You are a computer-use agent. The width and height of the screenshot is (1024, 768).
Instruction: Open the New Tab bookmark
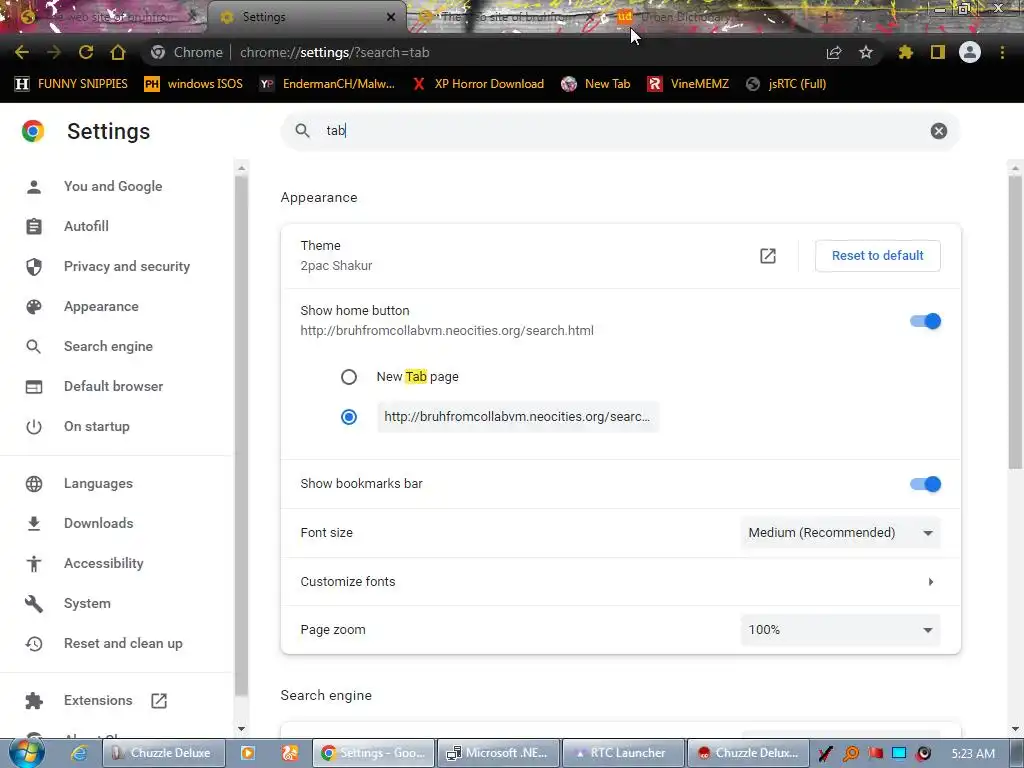point(596,84)
